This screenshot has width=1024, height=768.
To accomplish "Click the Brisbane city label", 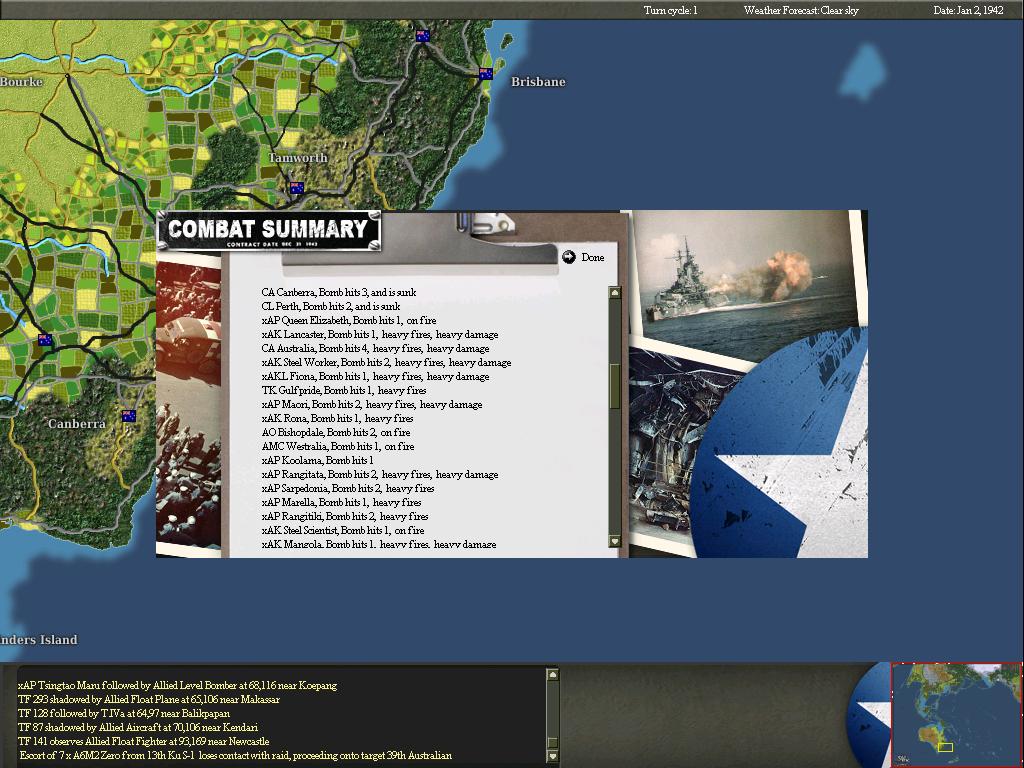I will 538,82.
